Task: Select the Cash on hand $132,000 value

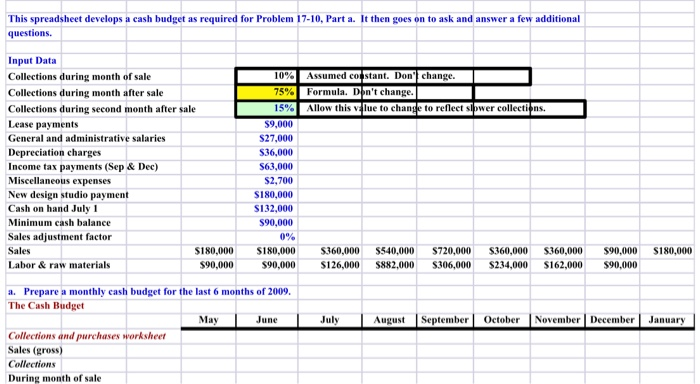Action: click(x=273, y=209)
